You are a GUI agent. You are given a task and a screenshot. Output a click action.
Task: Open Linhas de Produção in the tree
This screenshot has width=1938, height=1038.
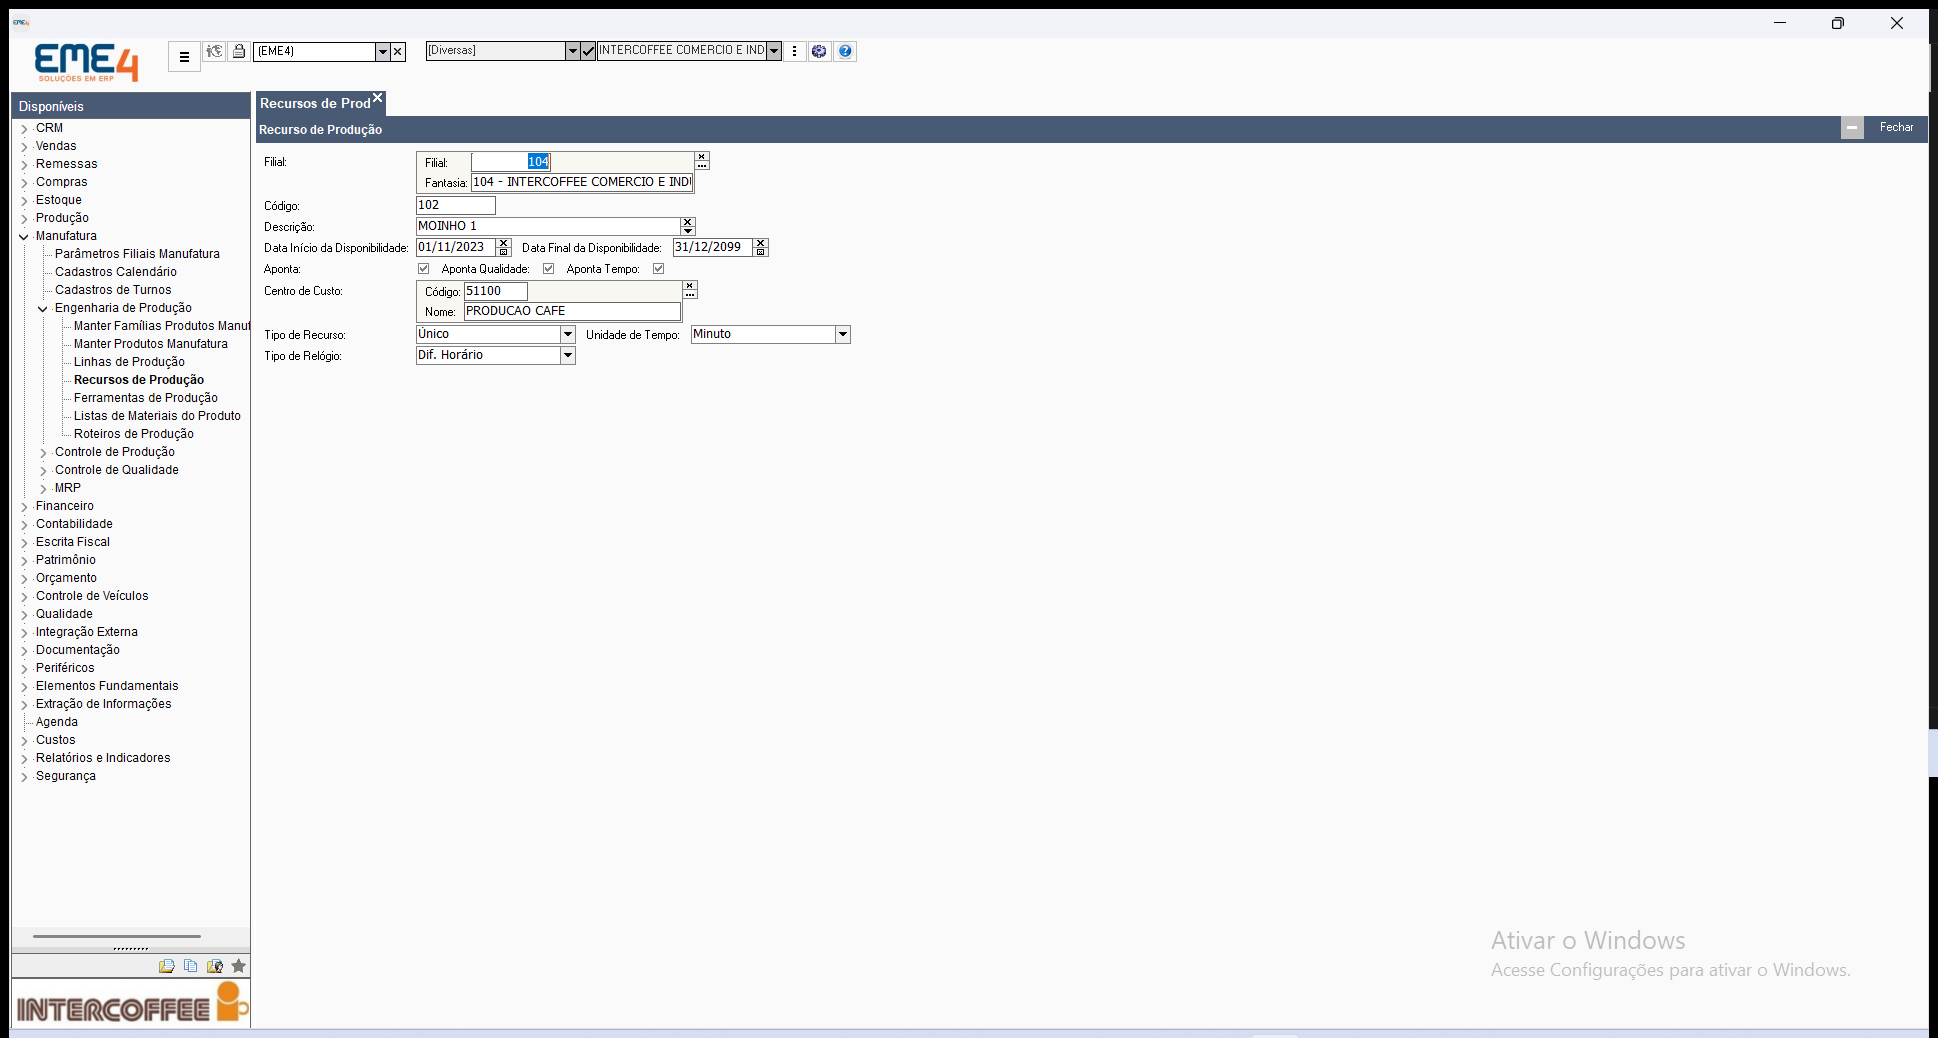(x=129, y=362)
